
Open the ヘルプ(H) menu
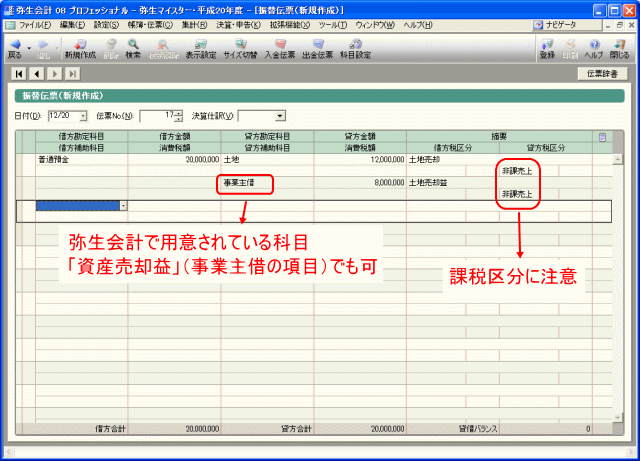418,25
